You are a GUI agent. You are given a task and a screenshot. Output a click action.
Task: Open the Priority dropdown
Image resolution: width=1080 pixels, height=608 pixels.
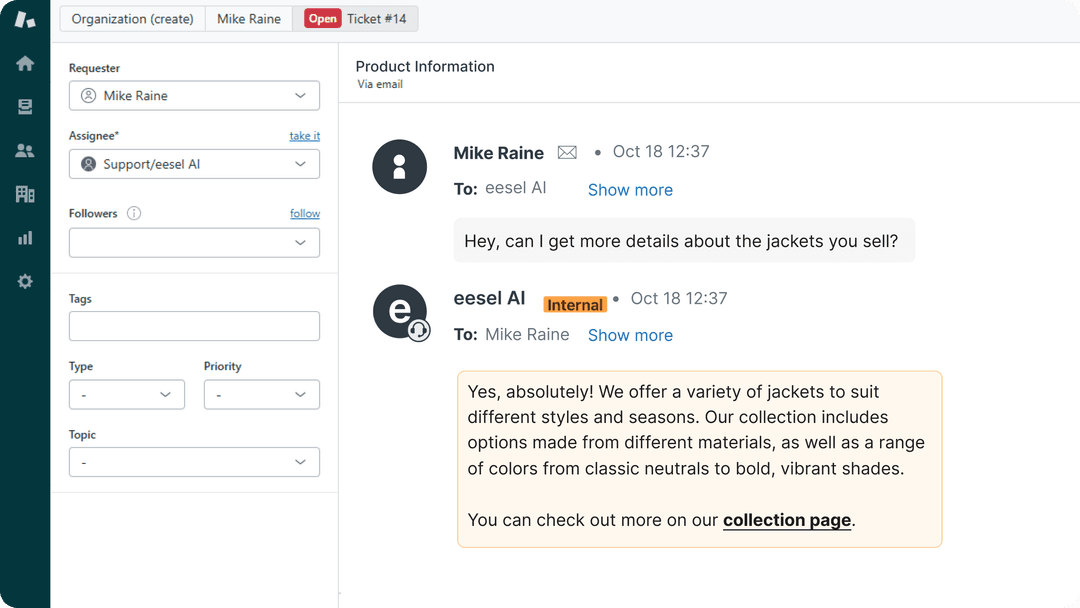261,394
